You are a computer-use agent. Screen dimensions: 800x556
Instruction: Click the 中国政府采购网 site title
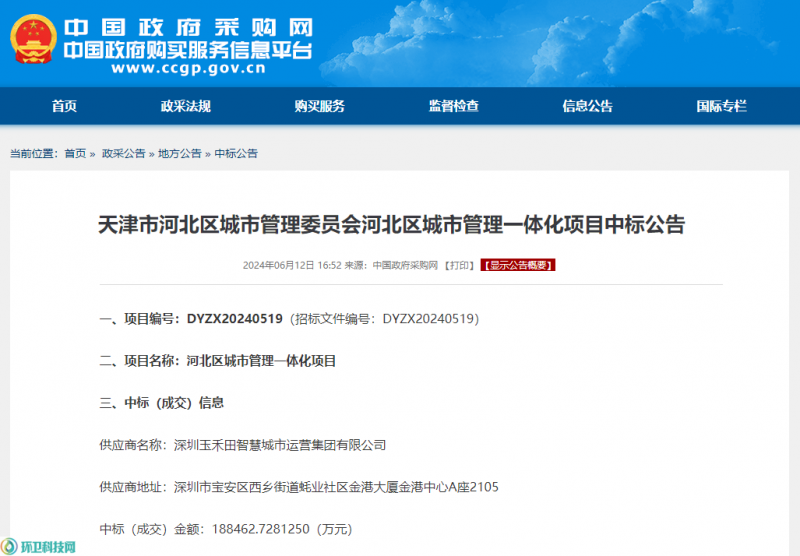point(188,28)
